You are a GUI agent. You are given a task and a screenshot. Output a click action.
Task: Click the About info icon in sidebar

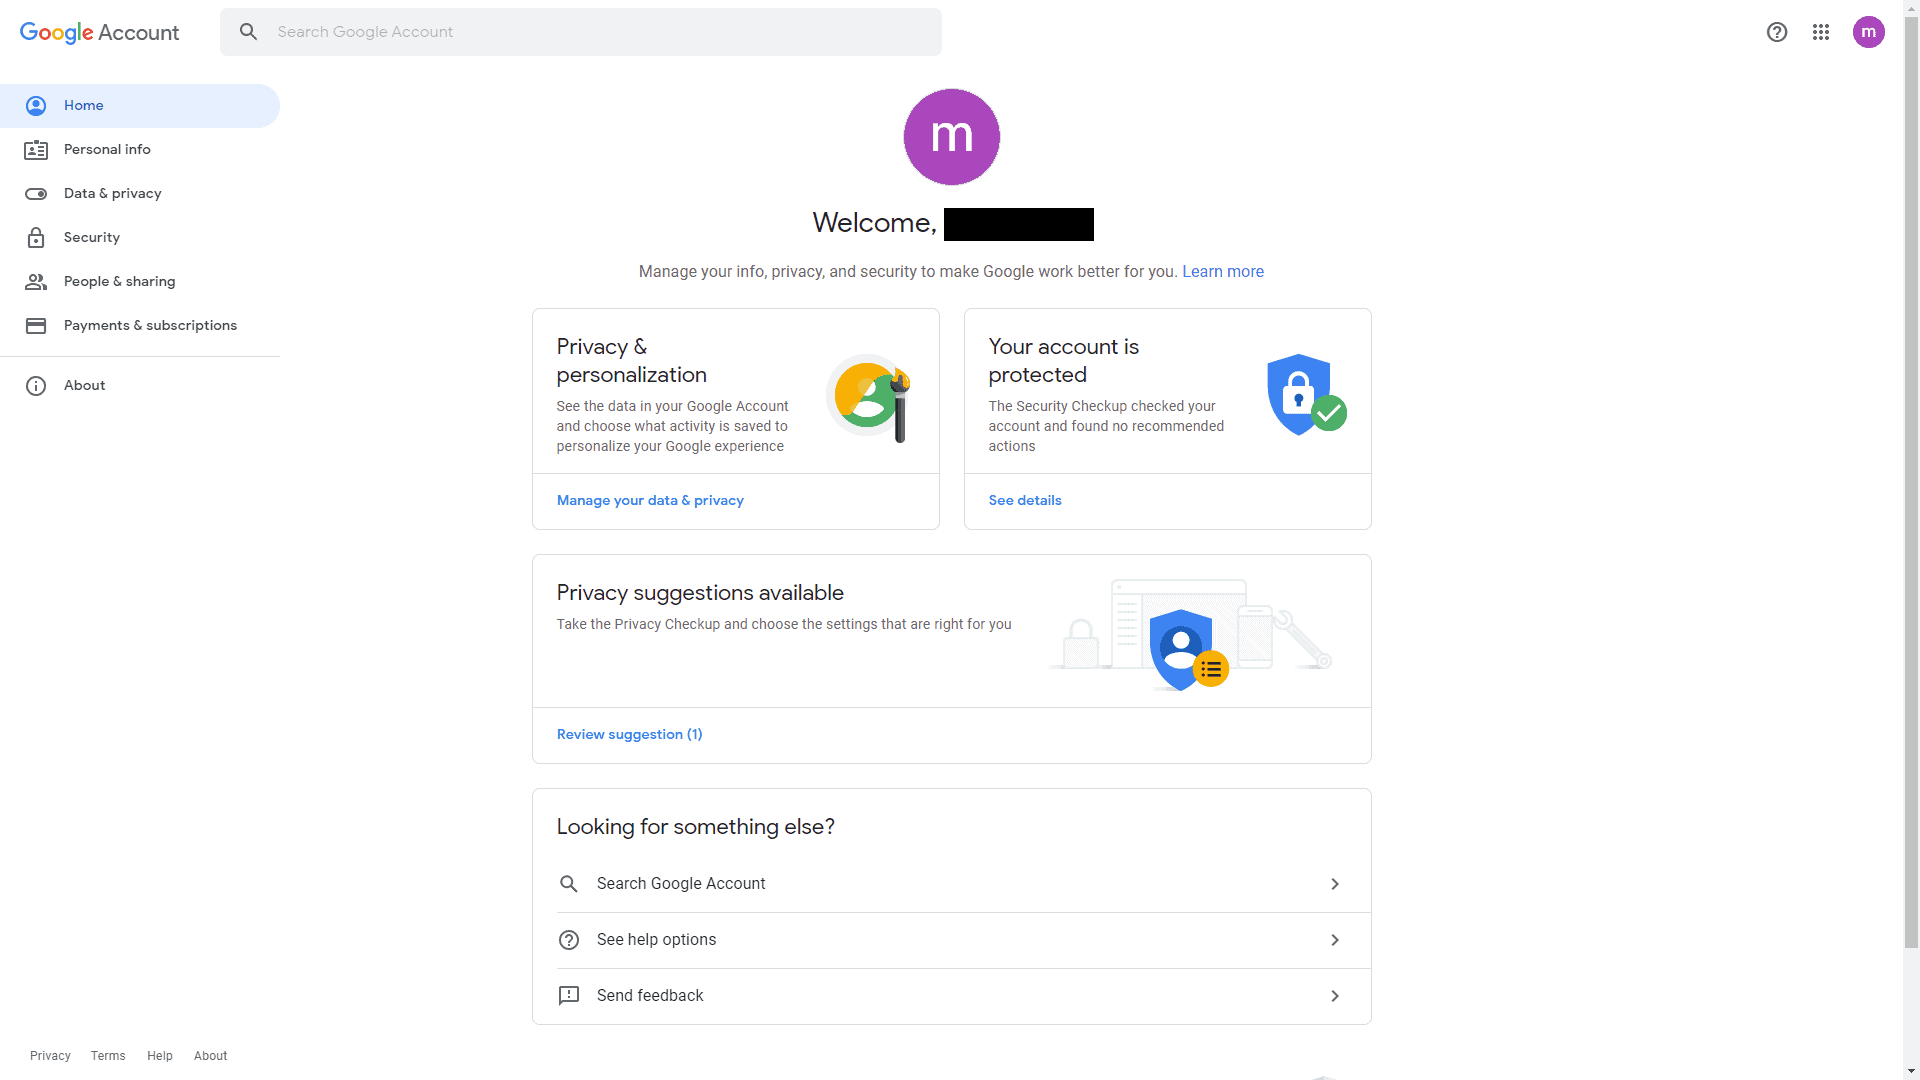coord(36,386)
